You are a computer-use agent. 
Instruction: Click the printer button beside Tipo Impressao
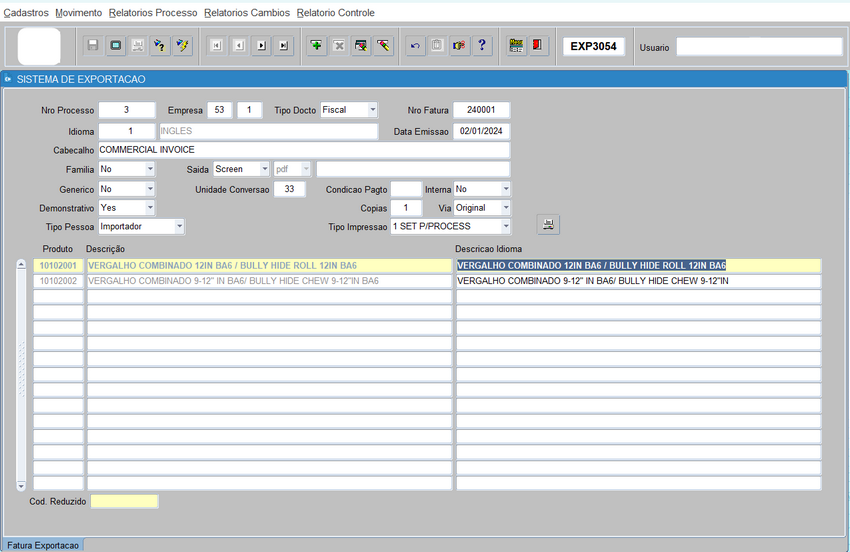pos(548,224)
